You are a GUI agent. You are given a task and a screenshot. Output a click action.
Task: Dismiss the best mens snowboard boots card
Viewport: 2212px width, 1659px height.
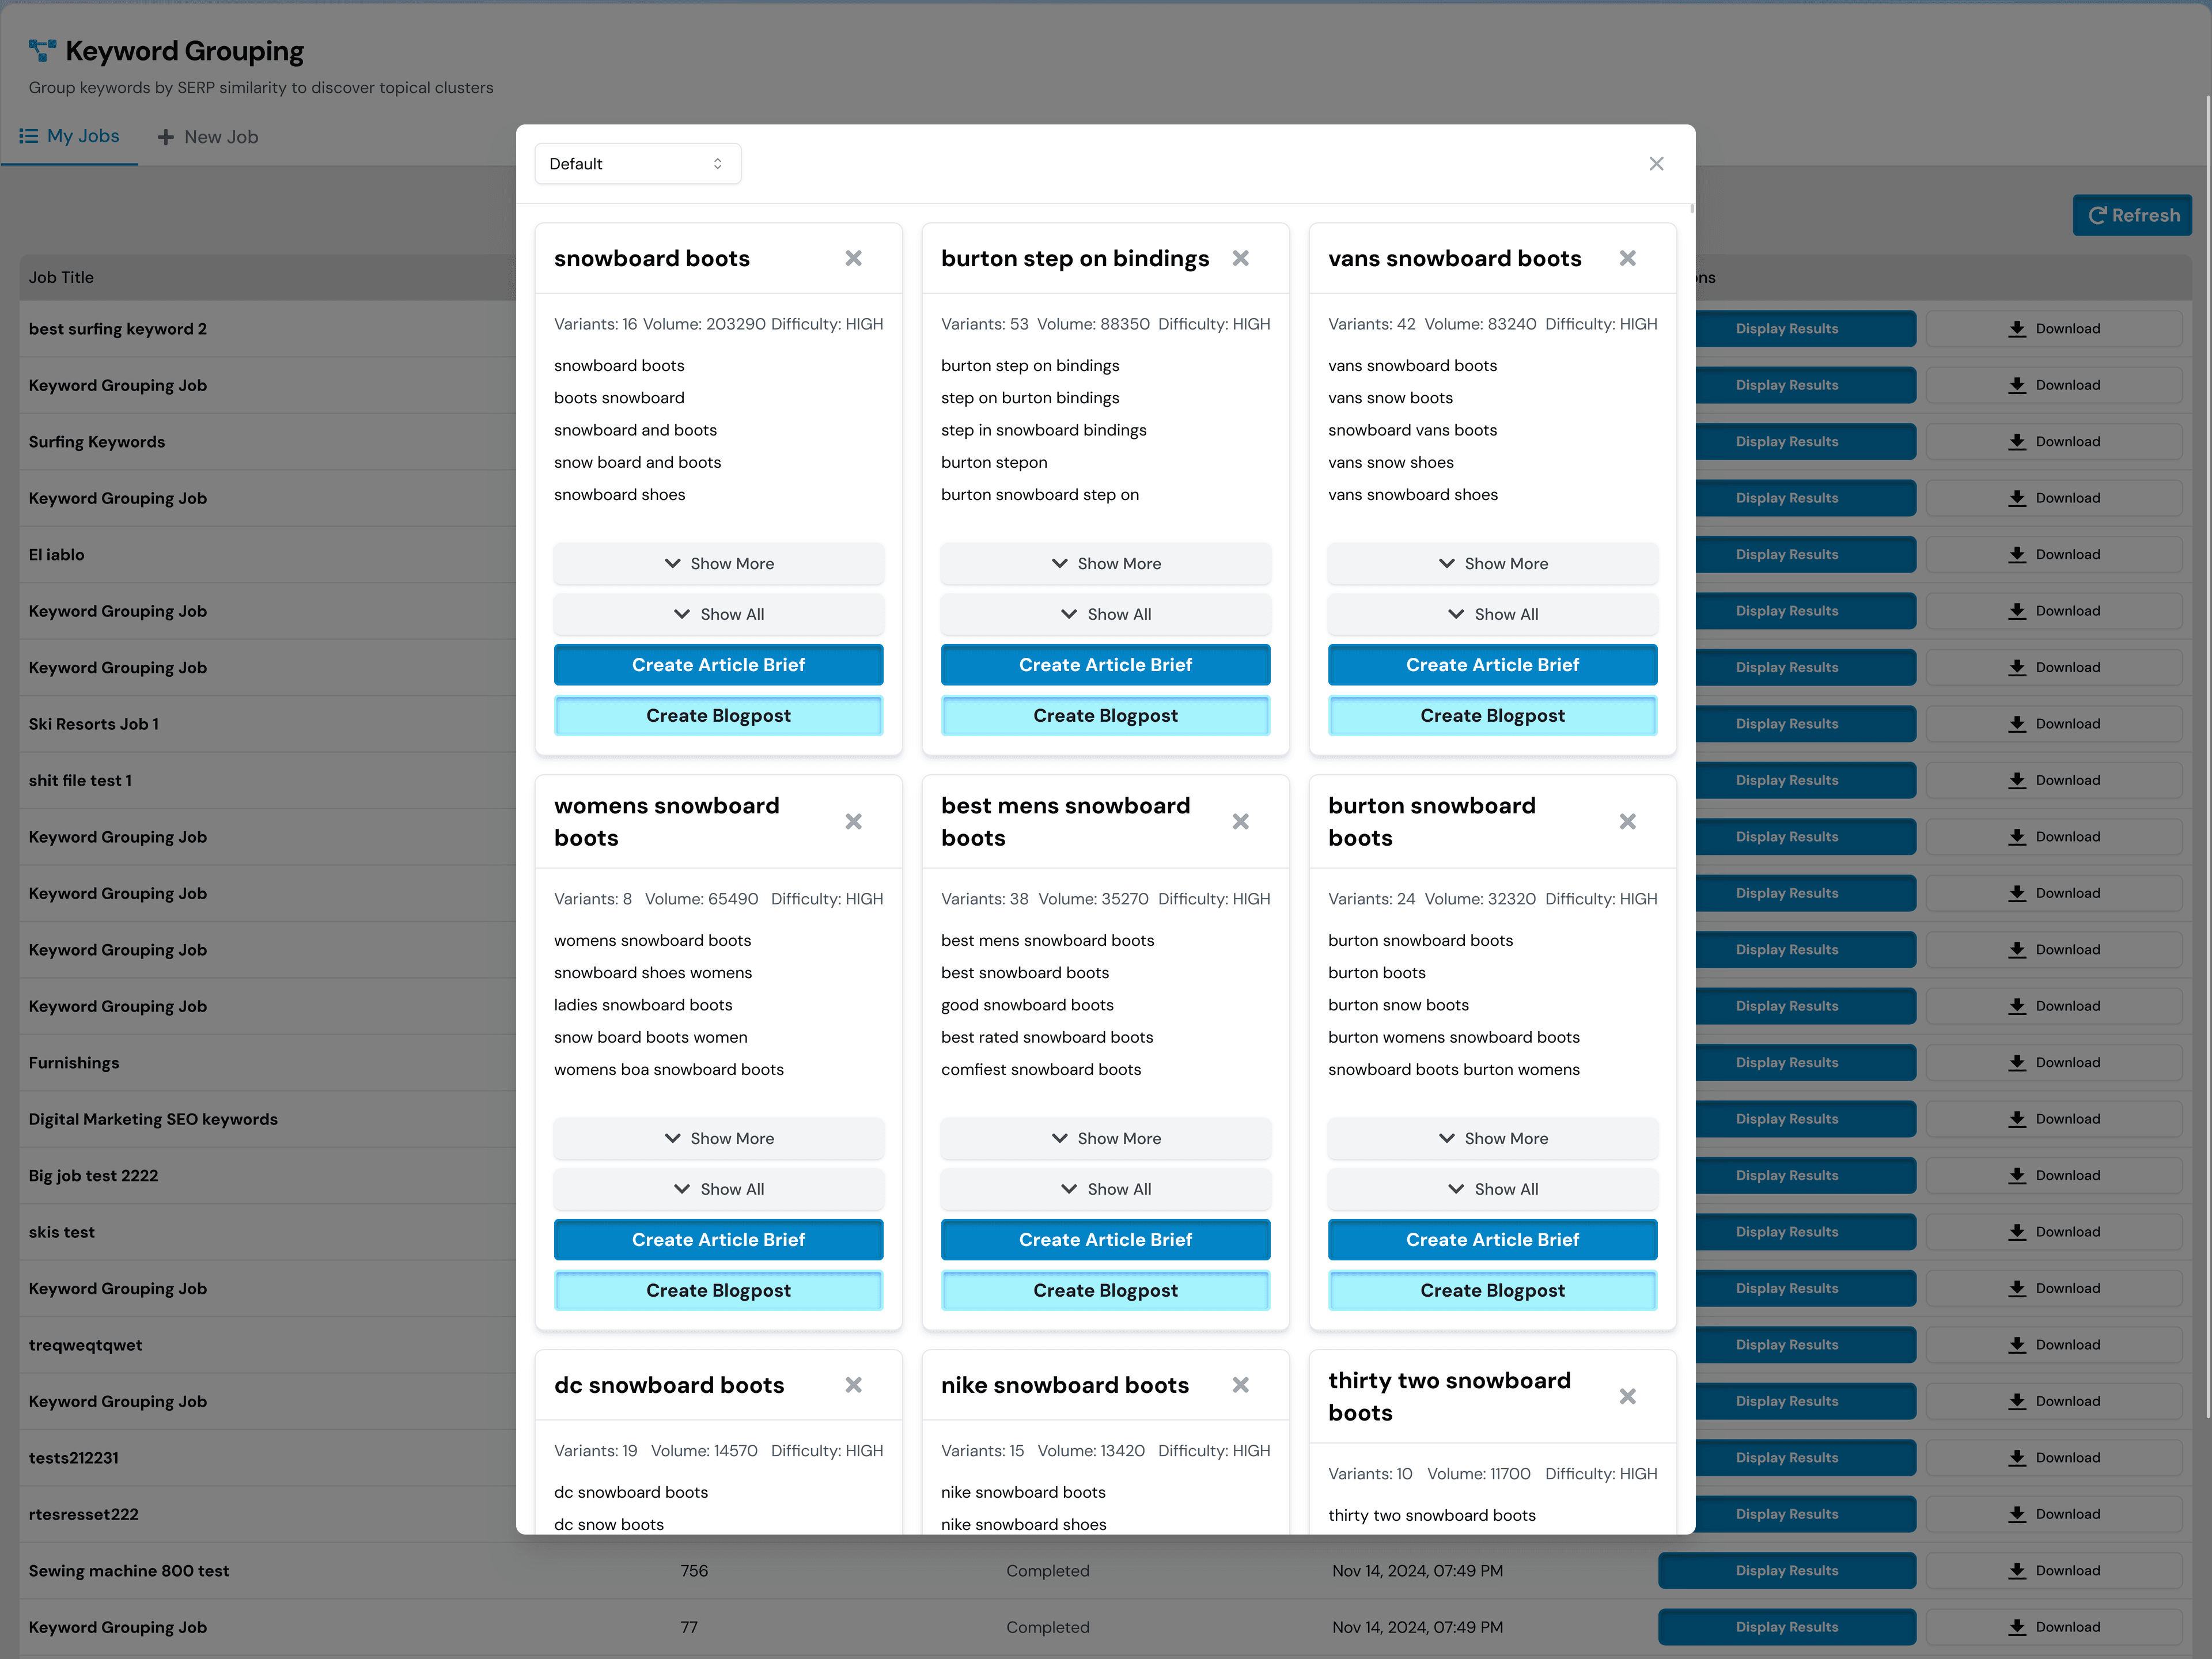pyautogui.click(x=1240, y=821)
